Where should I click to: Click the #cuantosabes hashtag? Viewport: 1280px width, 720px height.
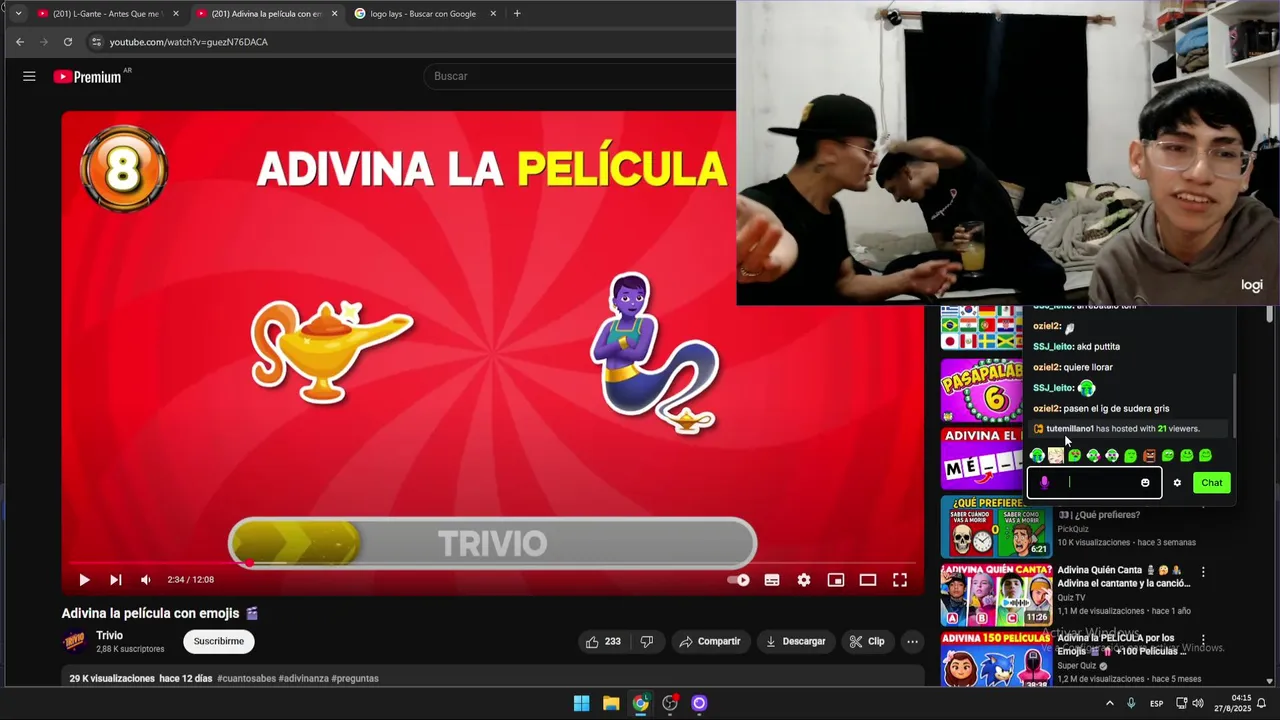(x=246, y=678)
